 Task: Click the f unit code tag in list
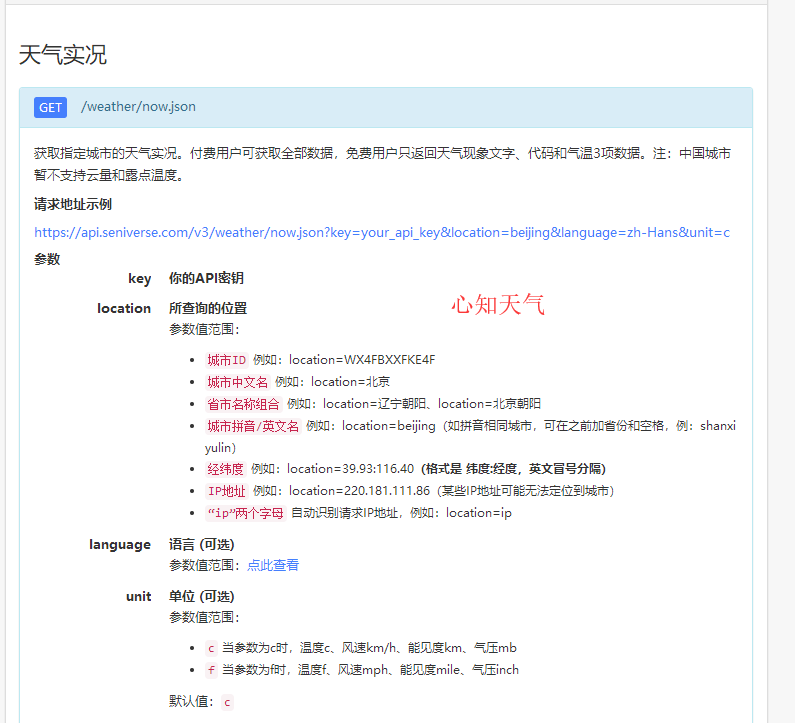tap(211, 670)
